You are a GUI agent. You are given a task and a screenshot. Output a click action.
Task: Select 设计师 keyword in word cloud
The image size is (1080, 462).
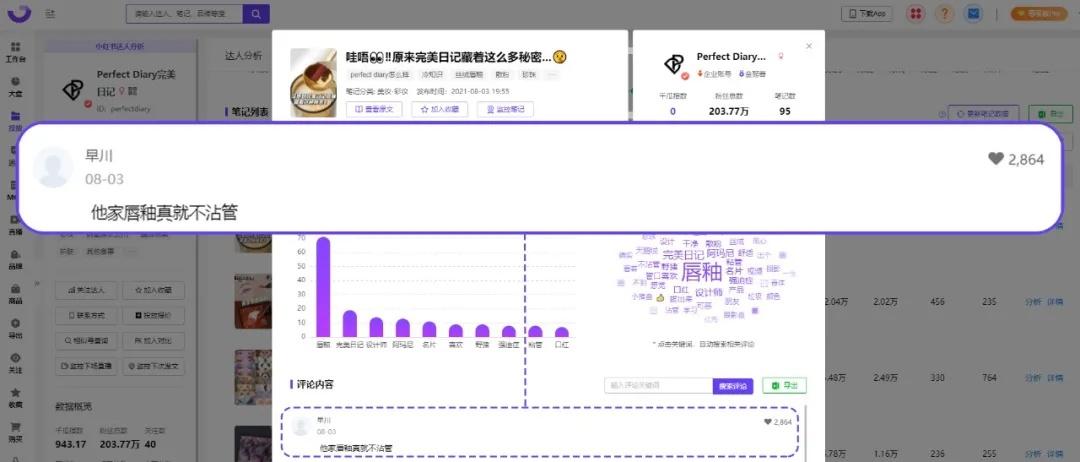(x=708, y=293)
